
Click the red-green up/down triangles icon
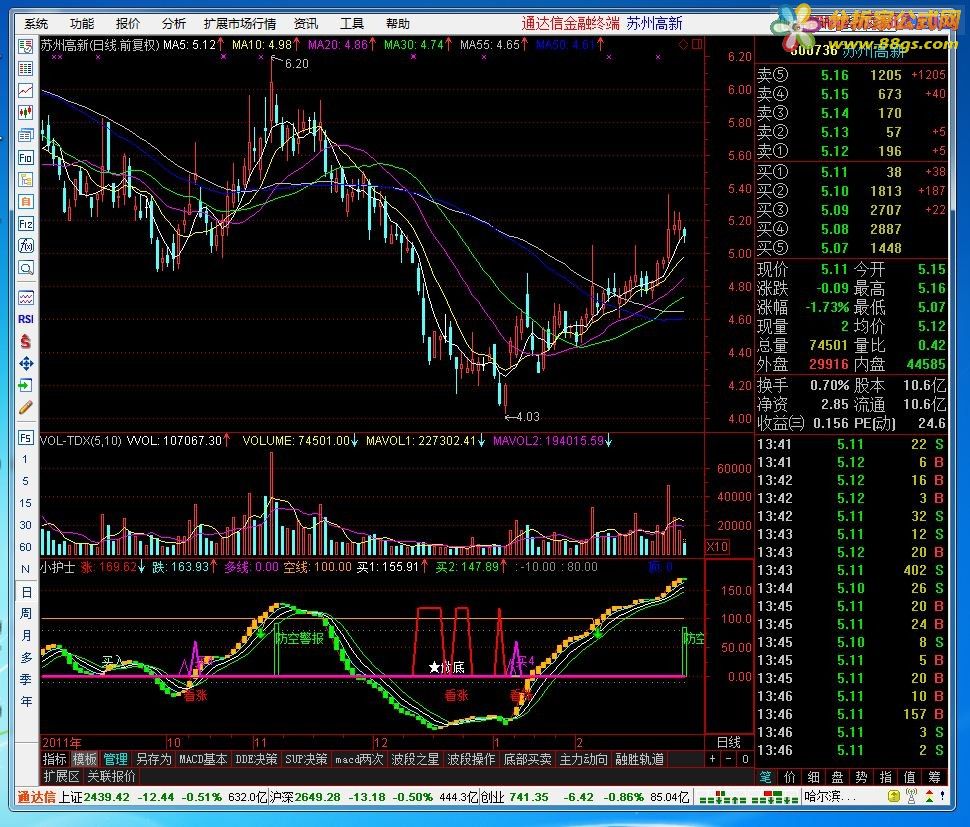pos(930,797)
